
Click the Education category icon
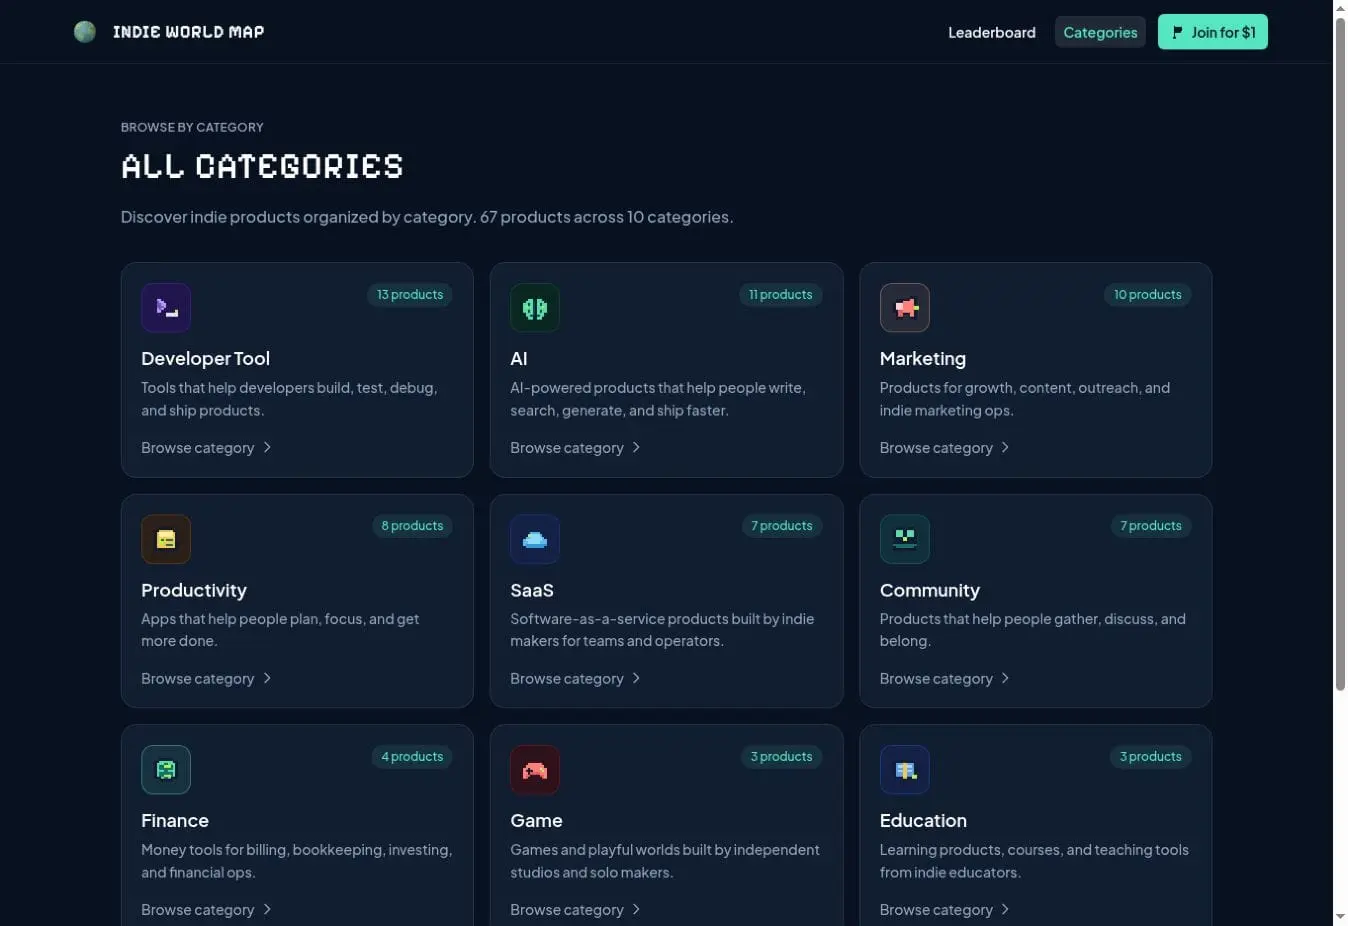pyautogui.click(x=905, y=770)
